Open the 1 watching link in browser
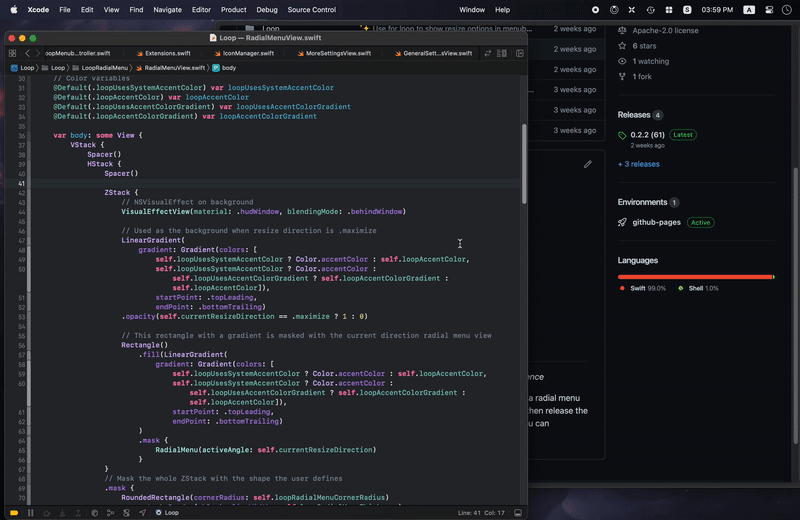This screenshot has width=800, height=520. 643,61
